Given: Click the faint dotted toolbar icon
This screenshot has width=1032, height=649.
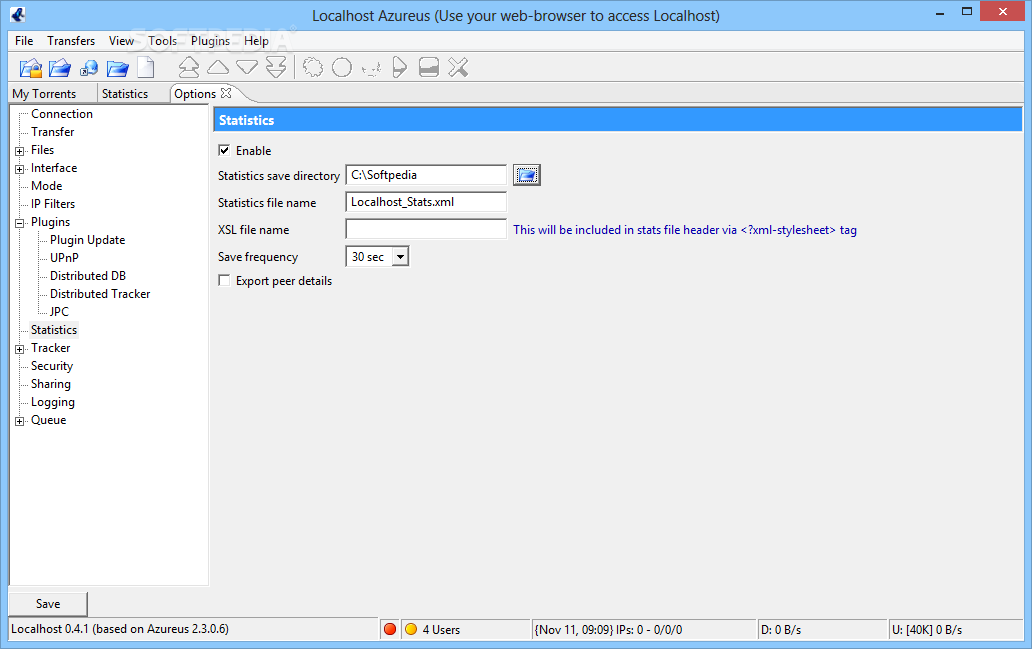Looking at the screenshot, I should point(371,68).
